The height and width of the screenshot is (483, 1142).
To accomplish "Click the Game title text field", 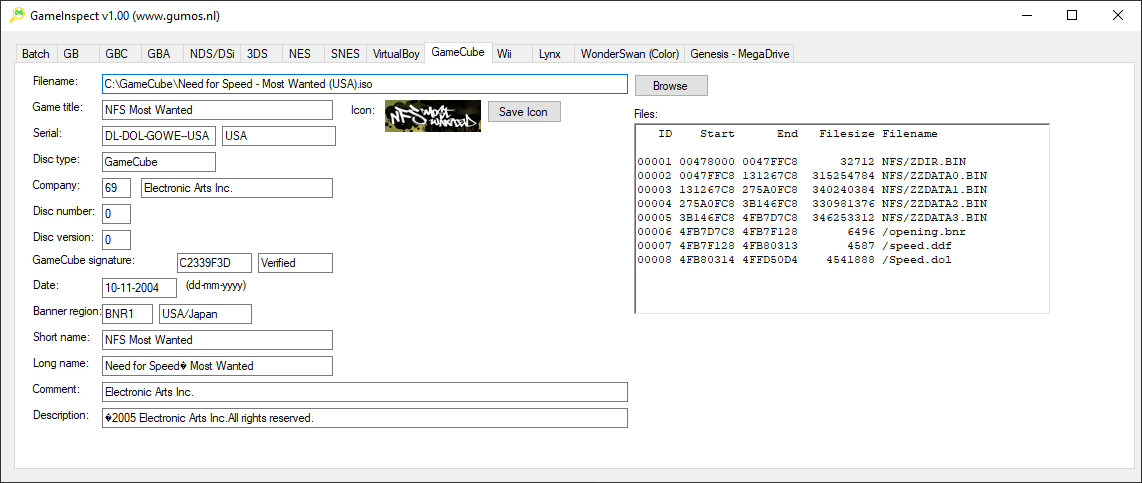I will point(217,110).
